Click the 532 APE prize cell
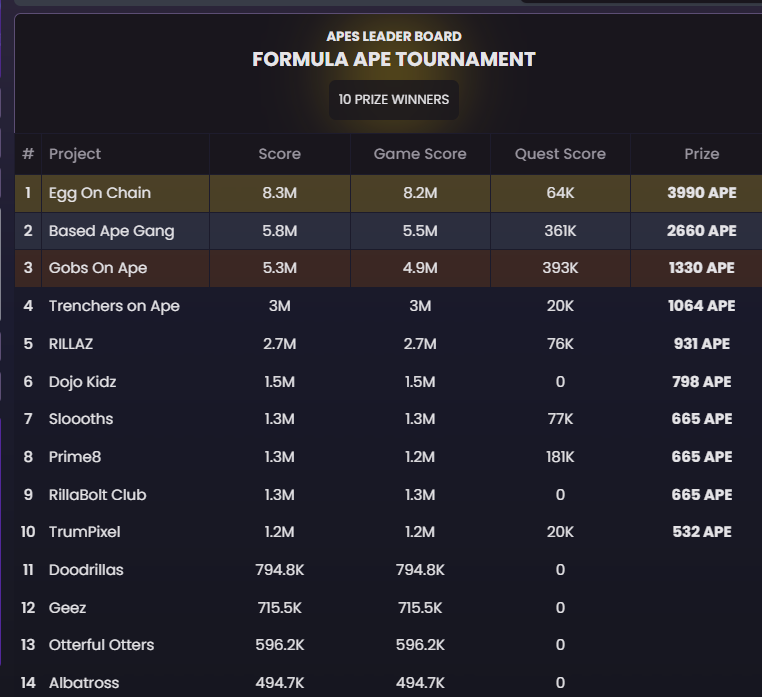Viewport: 762px width, 697px height. tap(702, 532)
